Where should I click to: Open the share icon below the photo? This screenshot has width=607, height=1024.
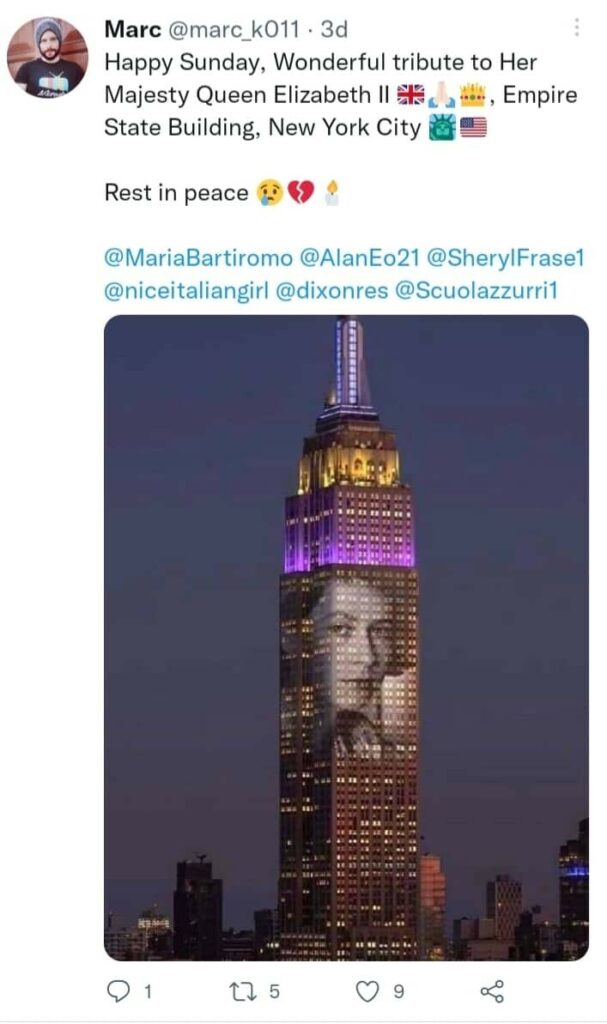coord(492,991)
